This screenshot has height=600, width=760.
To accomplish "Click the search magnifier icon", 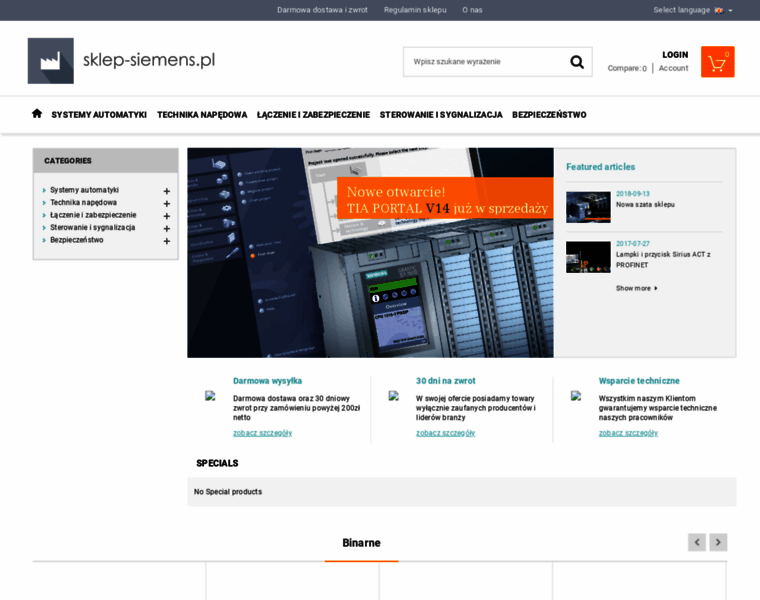I will pyautogui.click(x=577, y=62).
